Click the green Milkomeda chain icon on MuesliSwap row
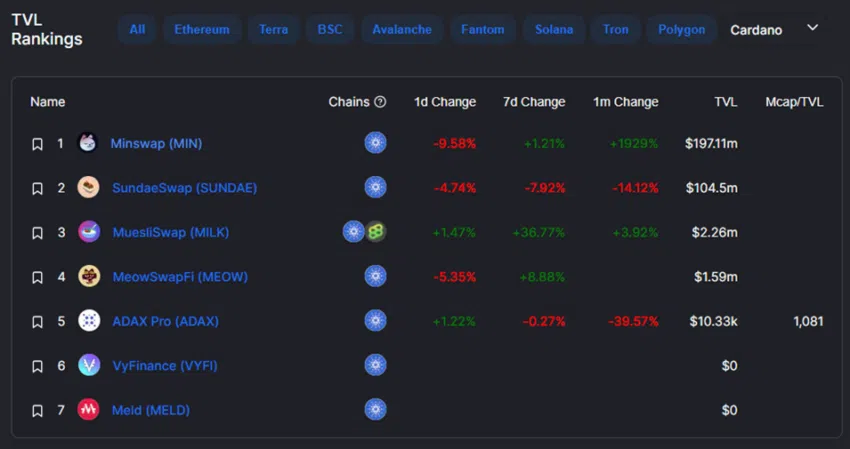Screen dimensions: 850x449 [376, 232]
